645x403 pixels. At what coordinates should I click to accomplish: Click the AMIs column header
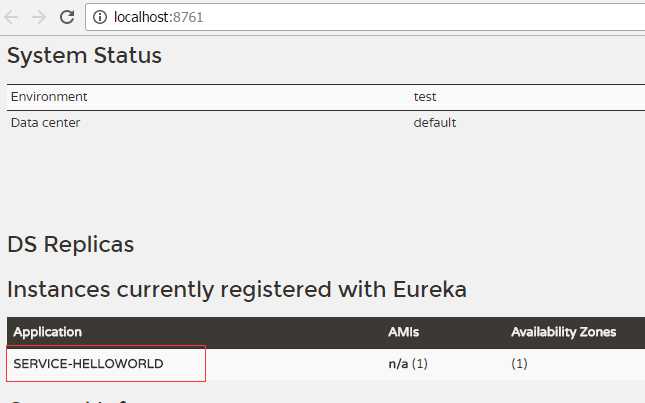coord(402,332)
